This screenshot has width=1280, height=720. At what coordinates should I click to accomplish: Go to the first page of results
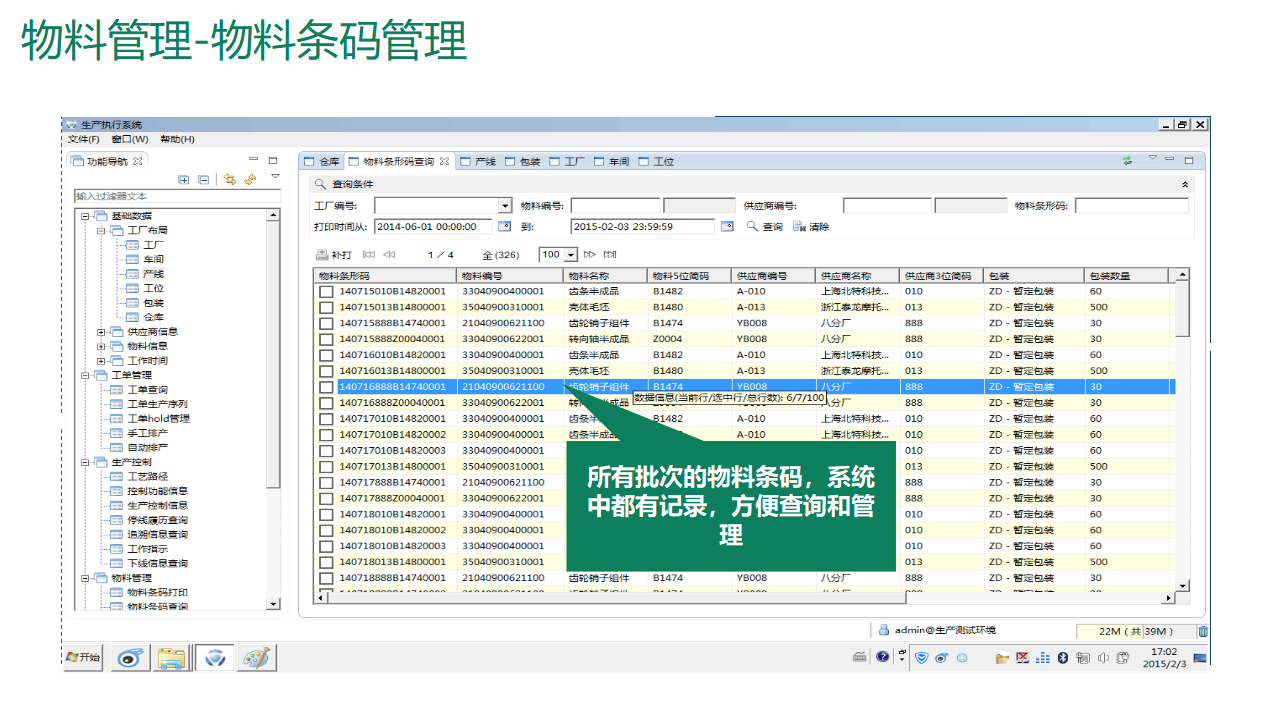click(x=368, y=255)
